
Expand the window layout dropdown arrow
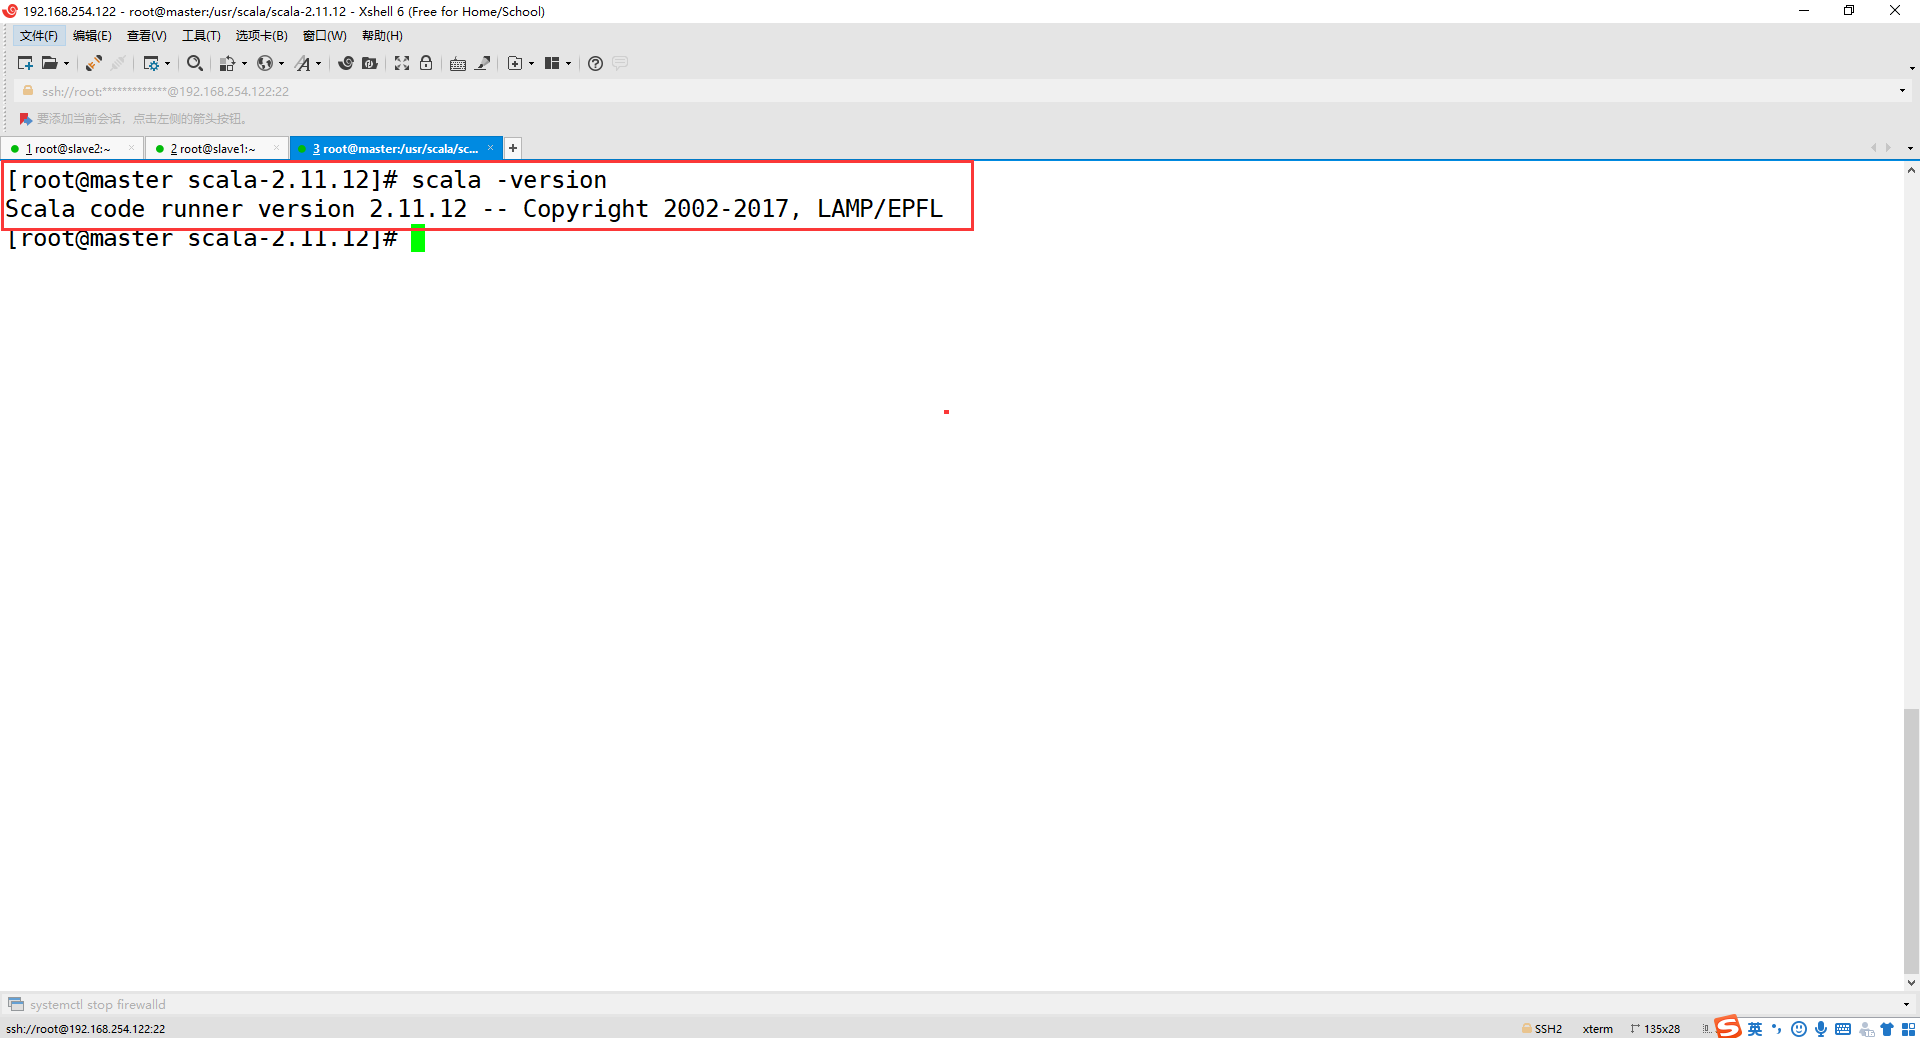(569, 63)
